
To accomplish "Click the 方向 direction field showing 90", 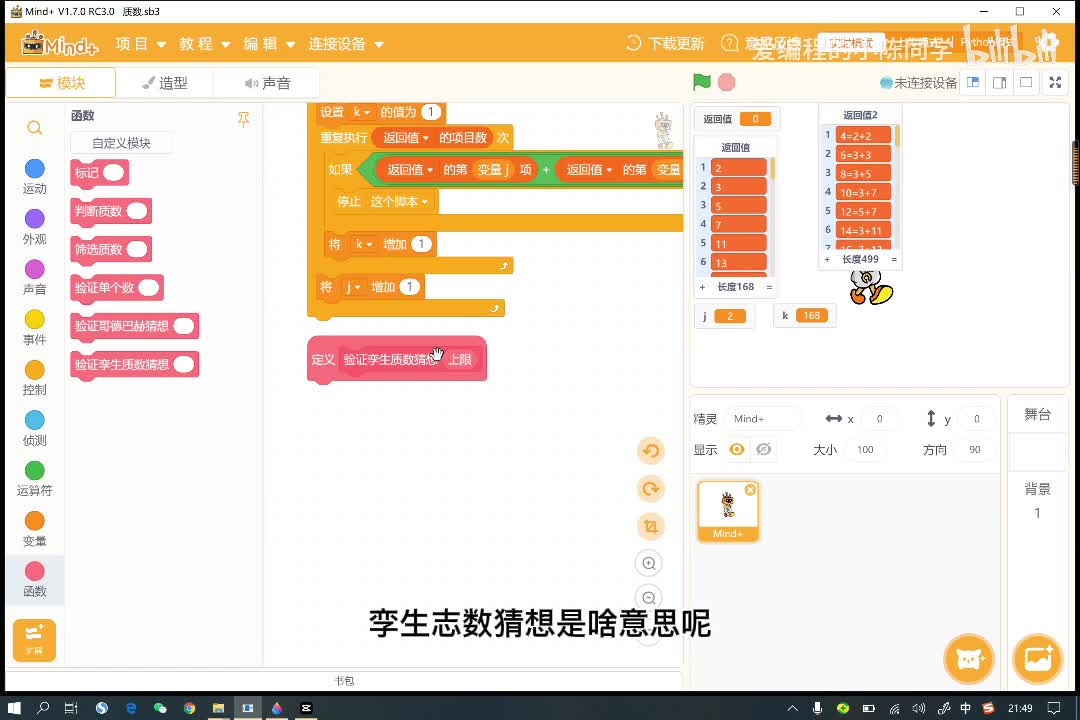I will coord(975,449).
